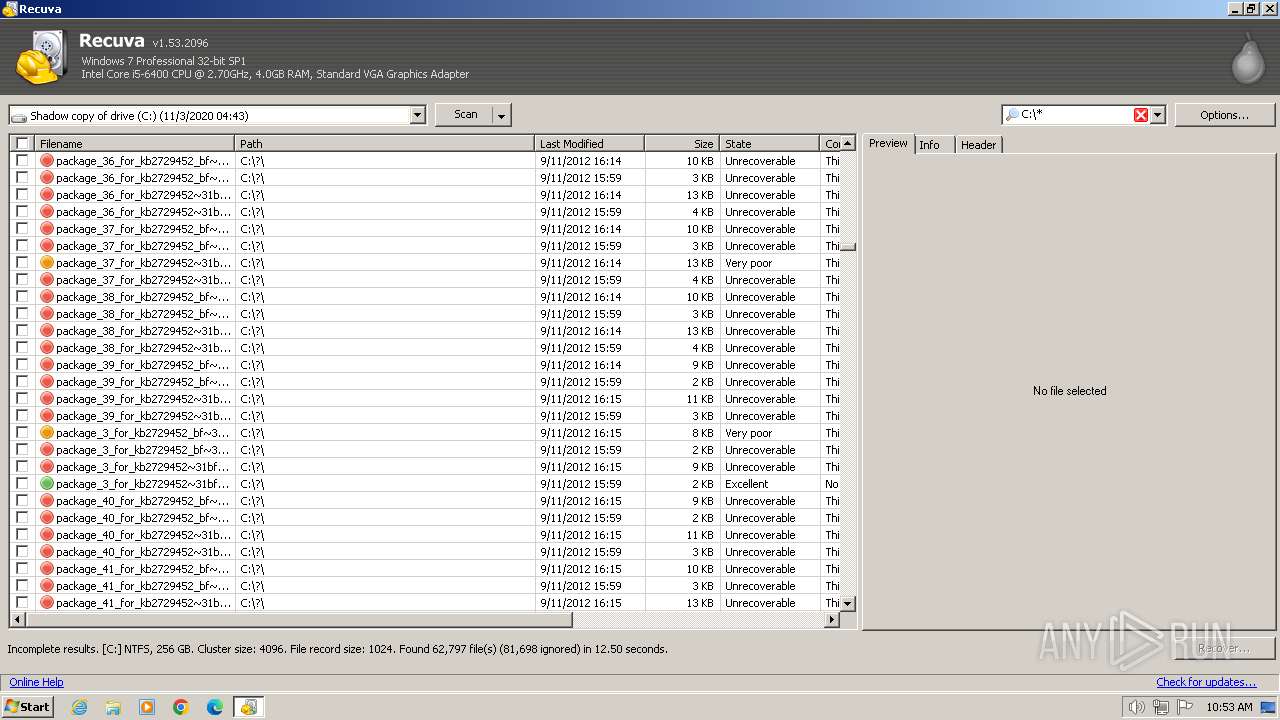
Task: Click the Check for updates link
Action: [x=1206, y=682]
